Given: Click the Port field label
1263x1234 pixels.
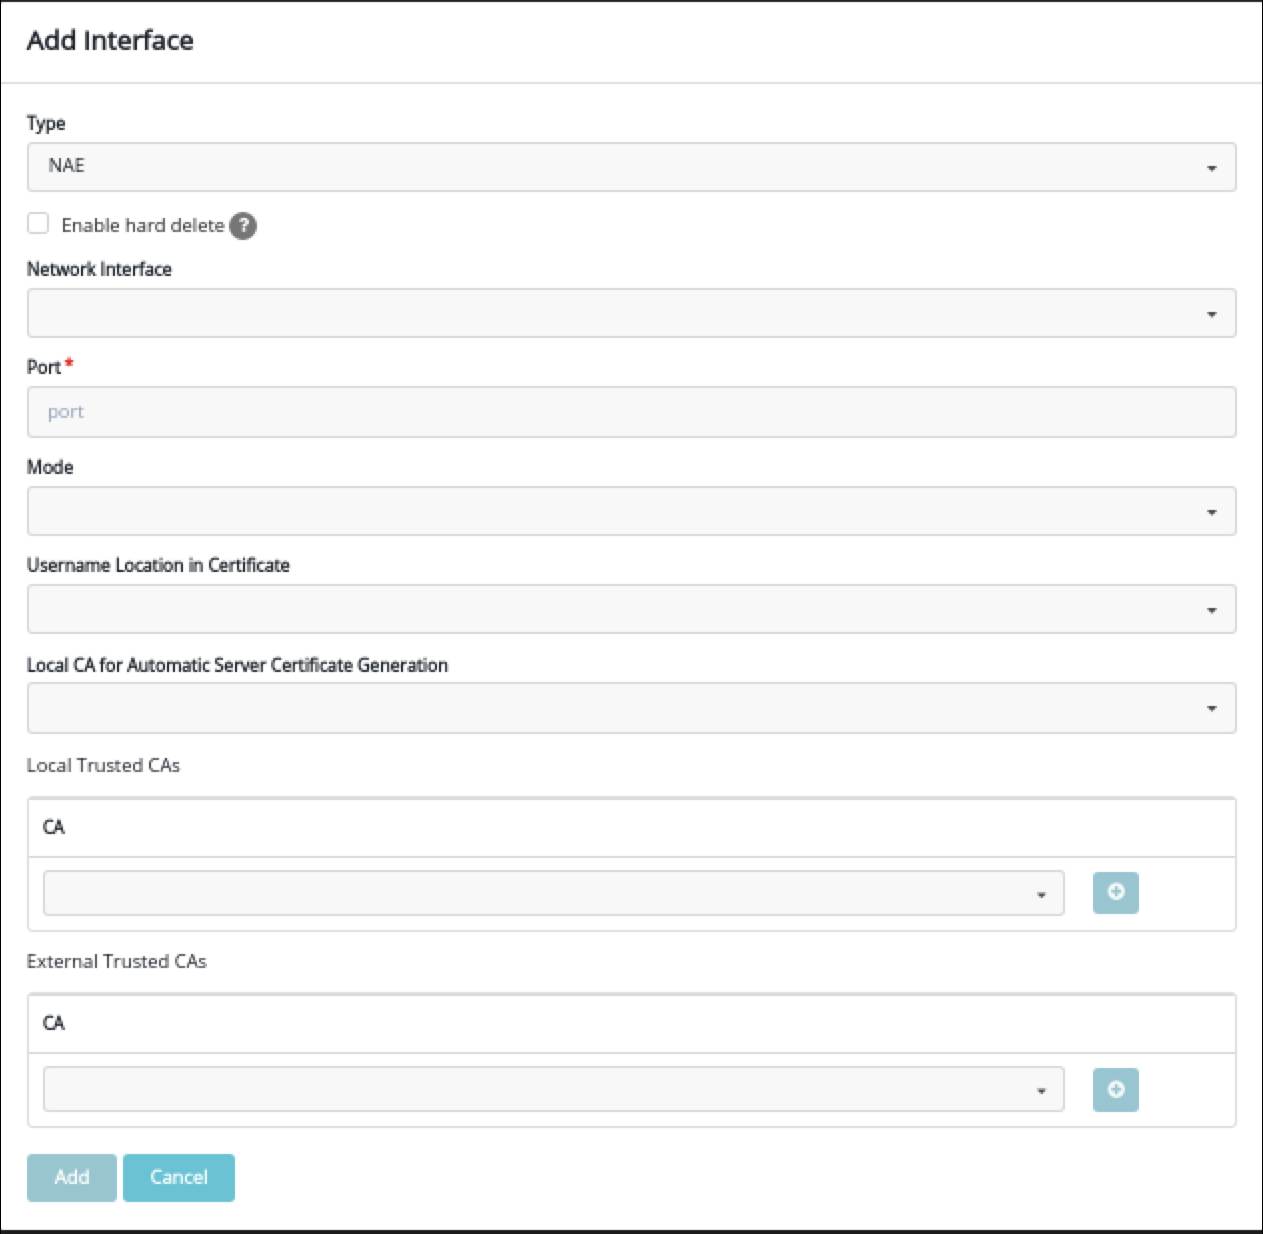Looking at the screenshot, I should point(44,367).
